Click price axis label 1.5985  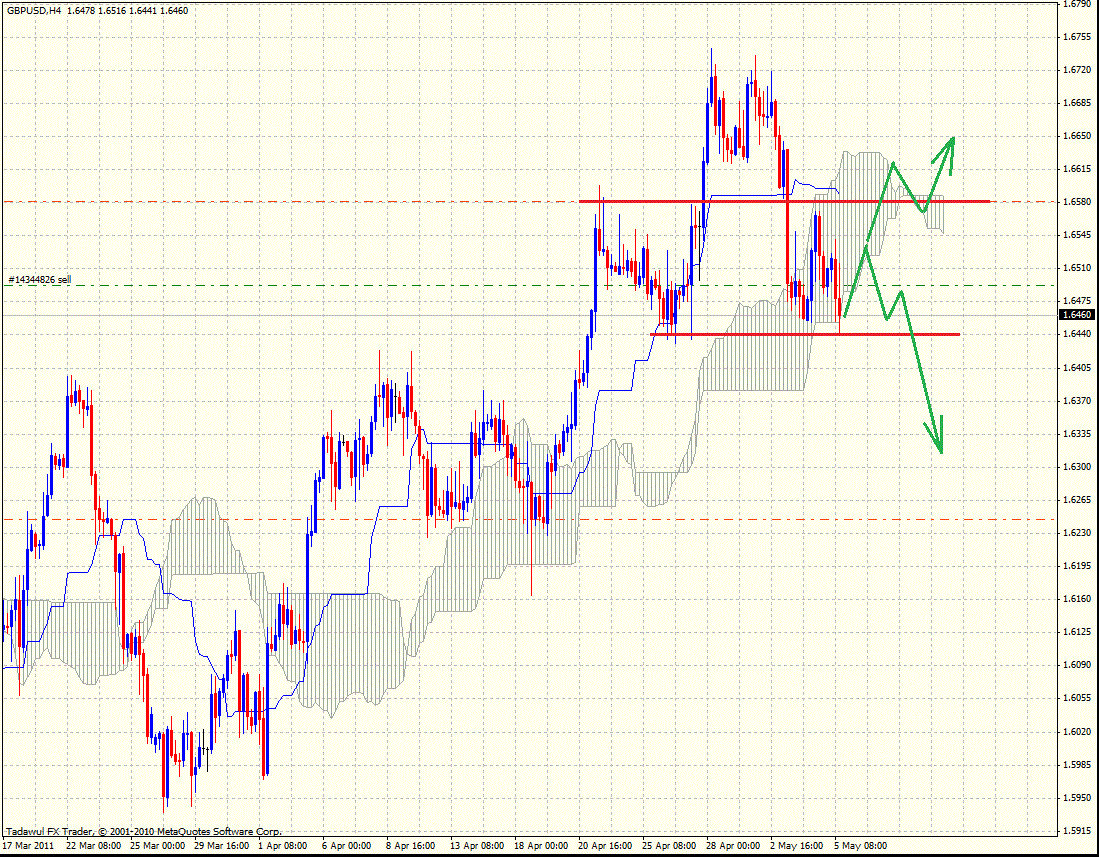(x=1077, y=765)
